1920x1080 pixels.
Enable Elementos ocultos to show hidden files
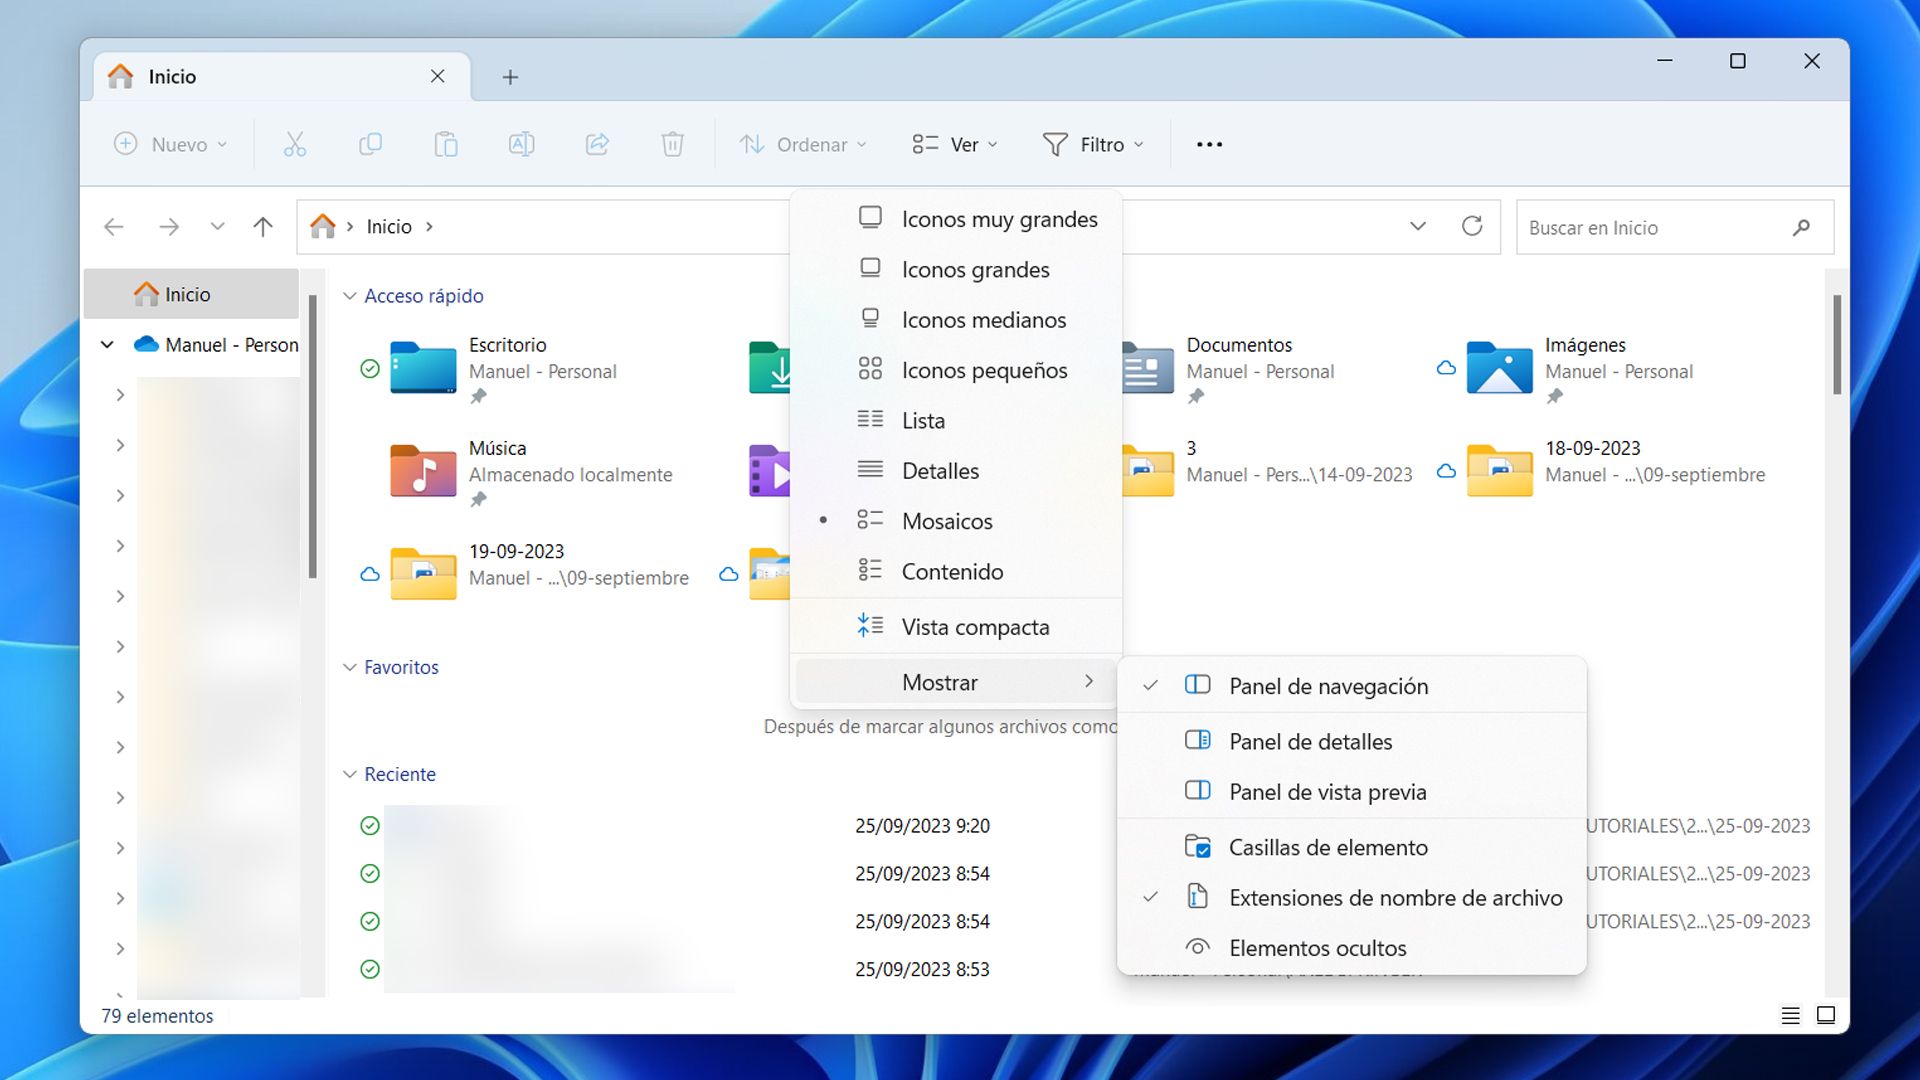1317,947
